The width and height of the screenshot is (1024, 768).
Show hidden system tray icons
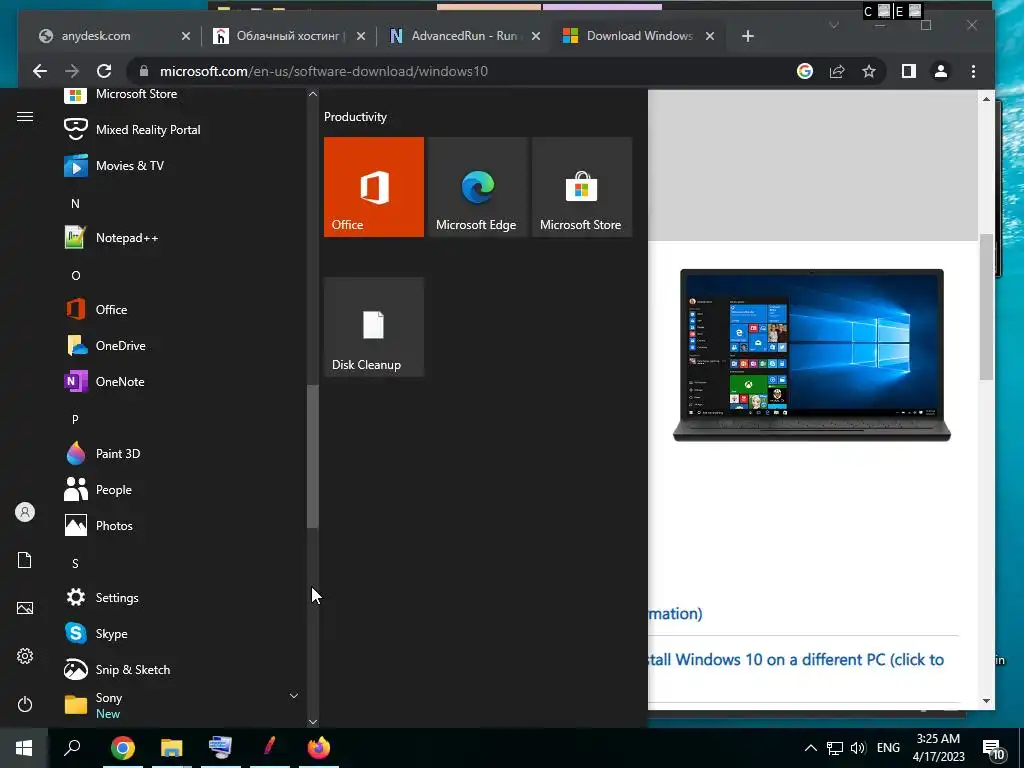pos(810,748)
